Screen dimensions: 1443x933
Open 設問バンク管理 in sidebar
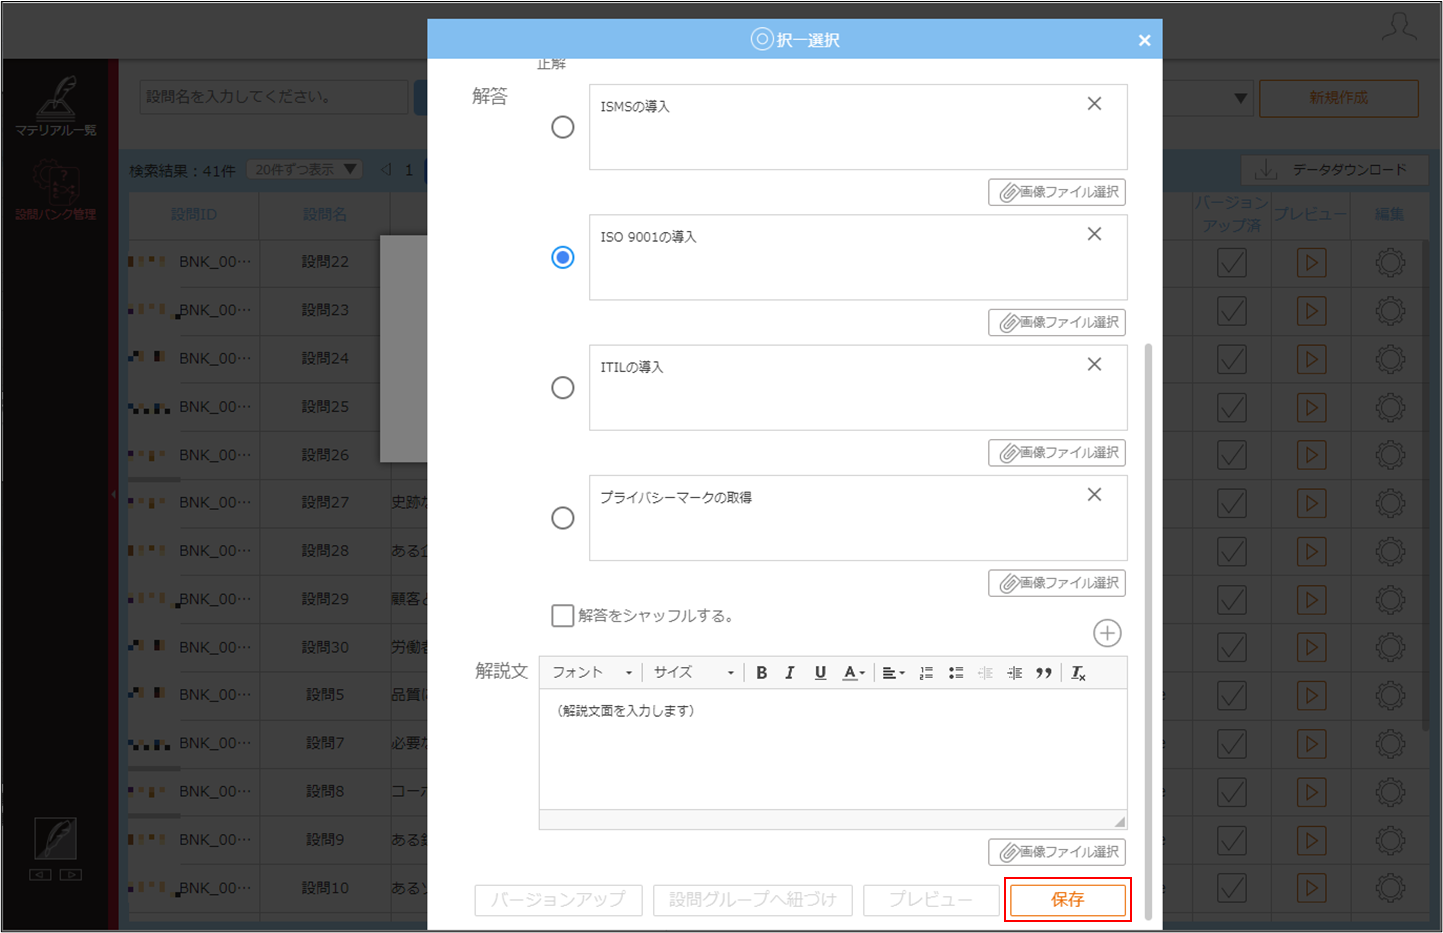click(x=56, y=190)
